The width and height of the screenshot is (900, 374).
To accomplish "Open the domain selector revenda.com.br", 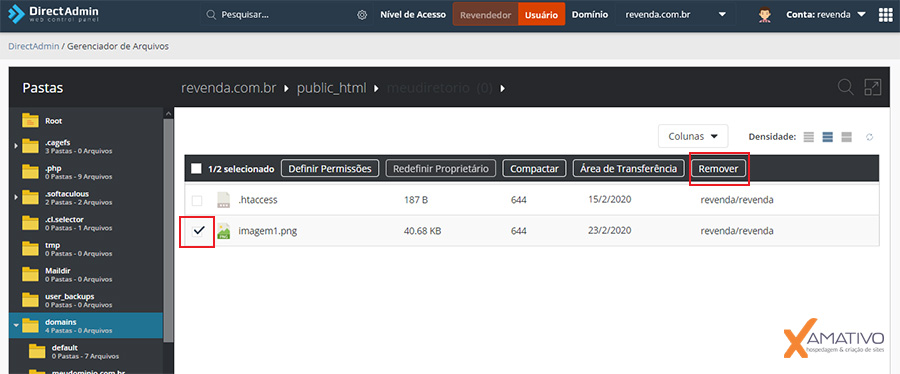I will (x=676, y=15).
